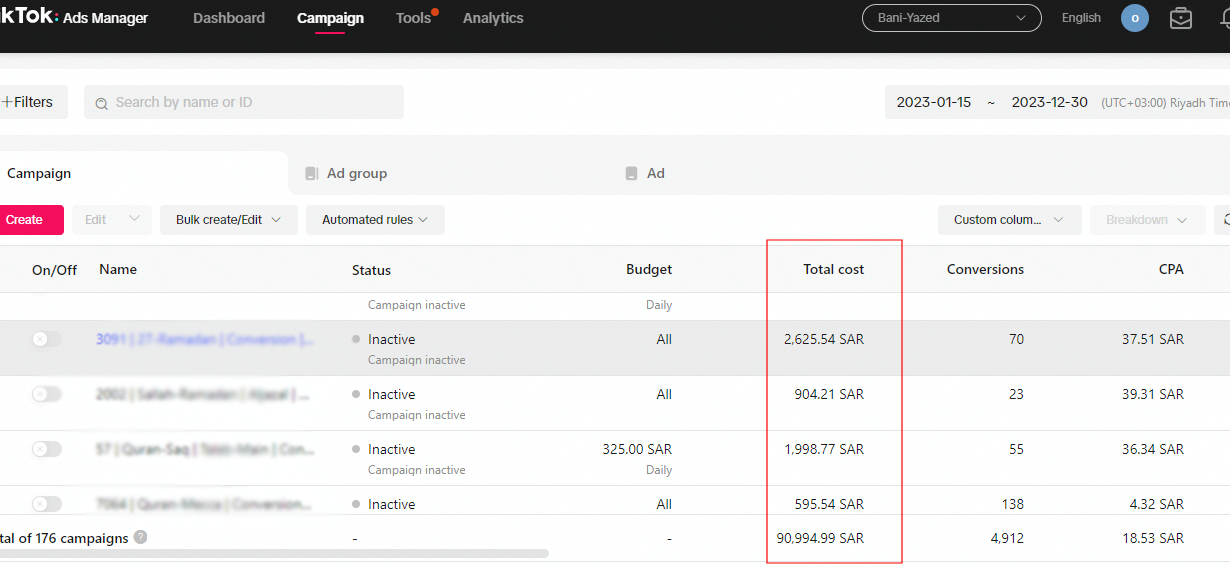Click the refresh icon beside Breakdown
Viewport: 1230px width, 569px height.
(x=1224, y=220)
